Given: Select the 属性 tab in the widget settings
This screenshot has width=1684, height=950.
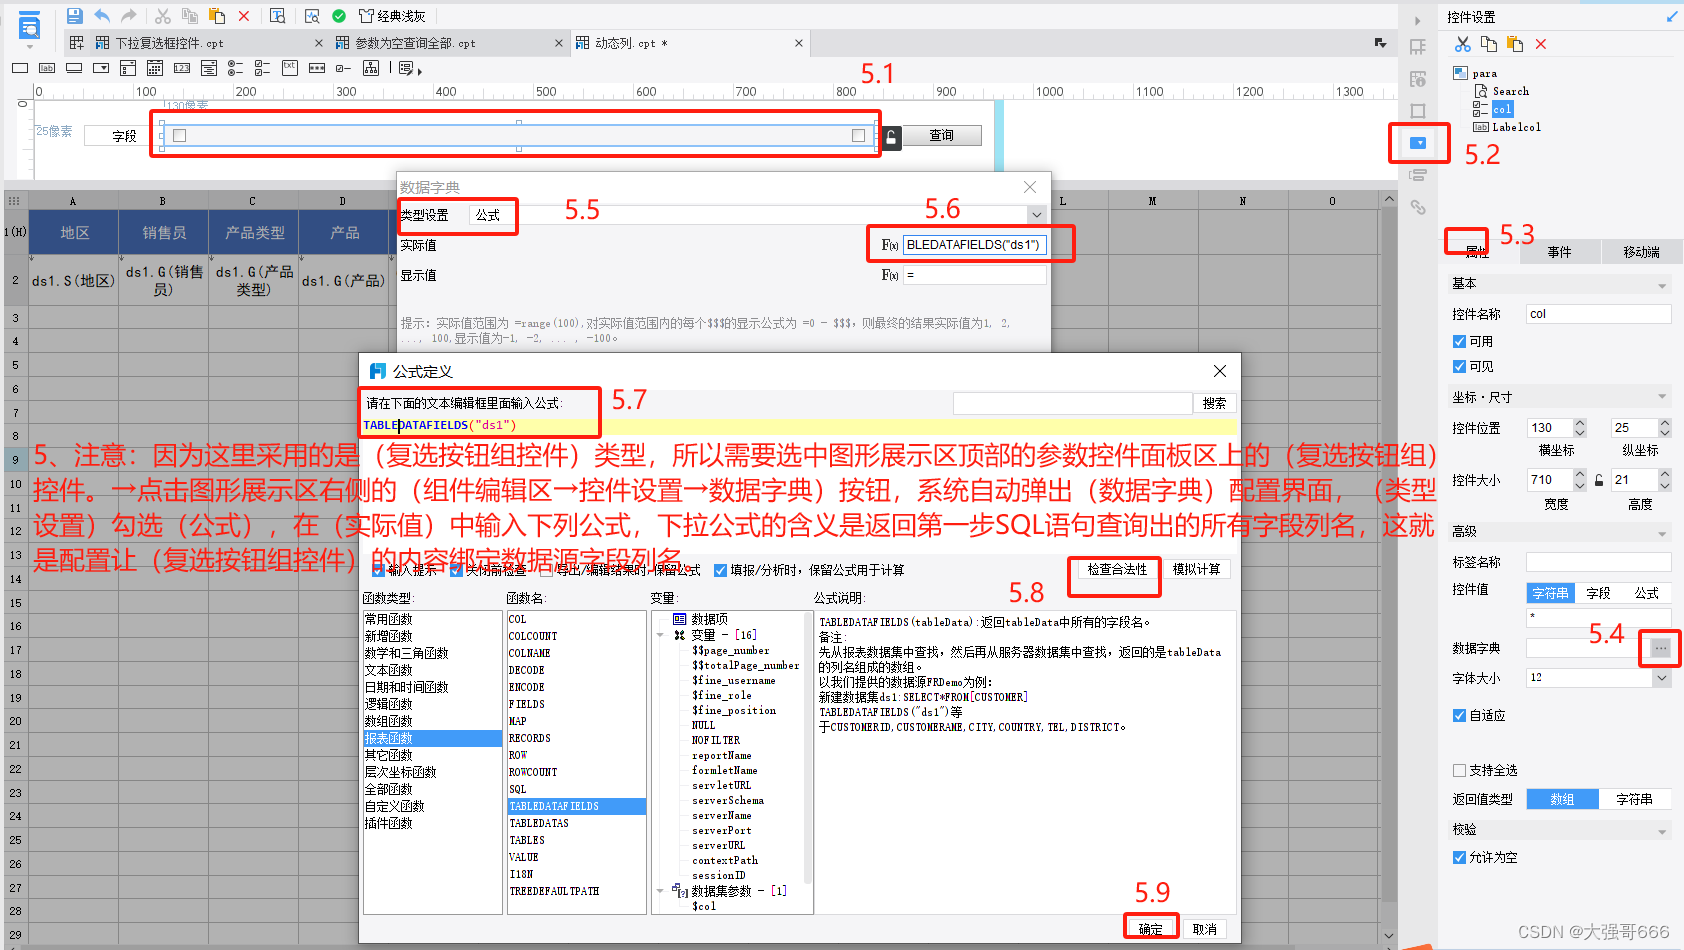Looking at the screenshot, I should tap(1477, 252).
